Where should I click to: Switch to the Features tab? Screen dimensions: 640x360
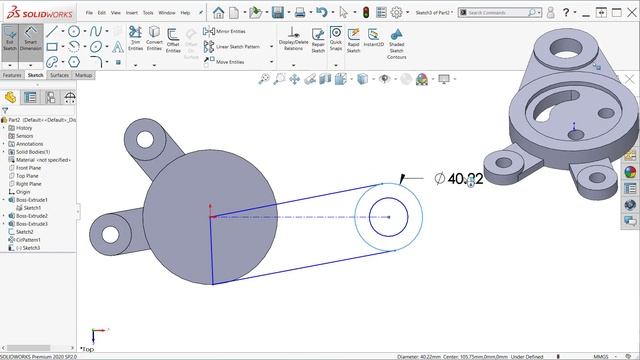point(12,75)
